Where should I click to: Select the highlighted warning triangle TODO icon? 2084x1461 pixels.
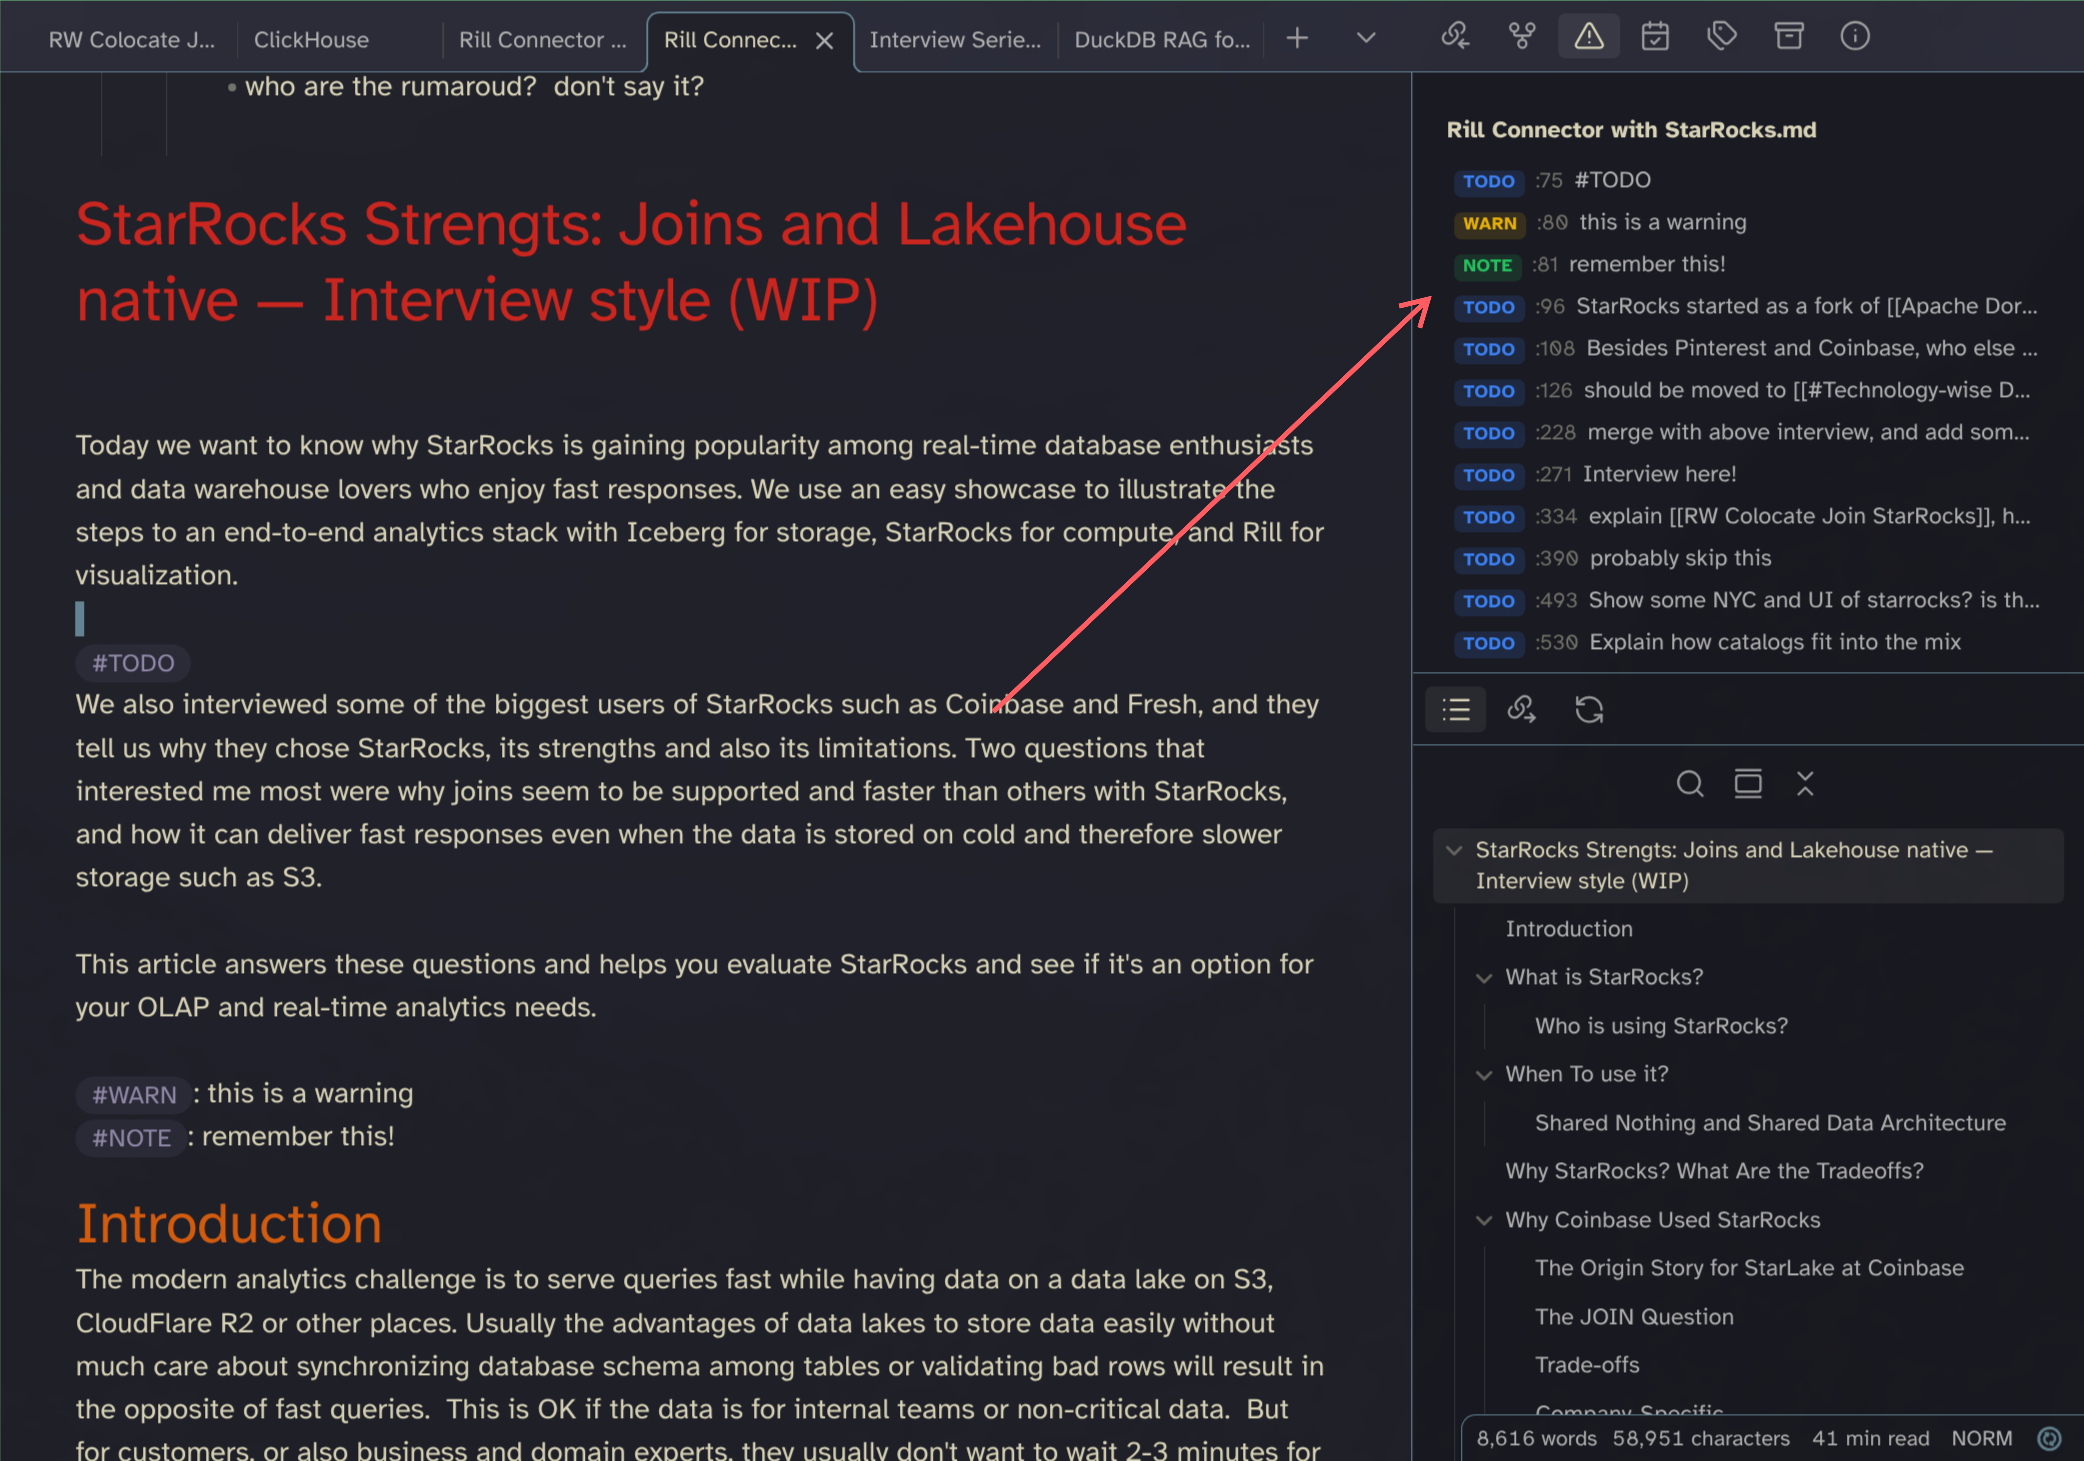tap(1588, 36)
